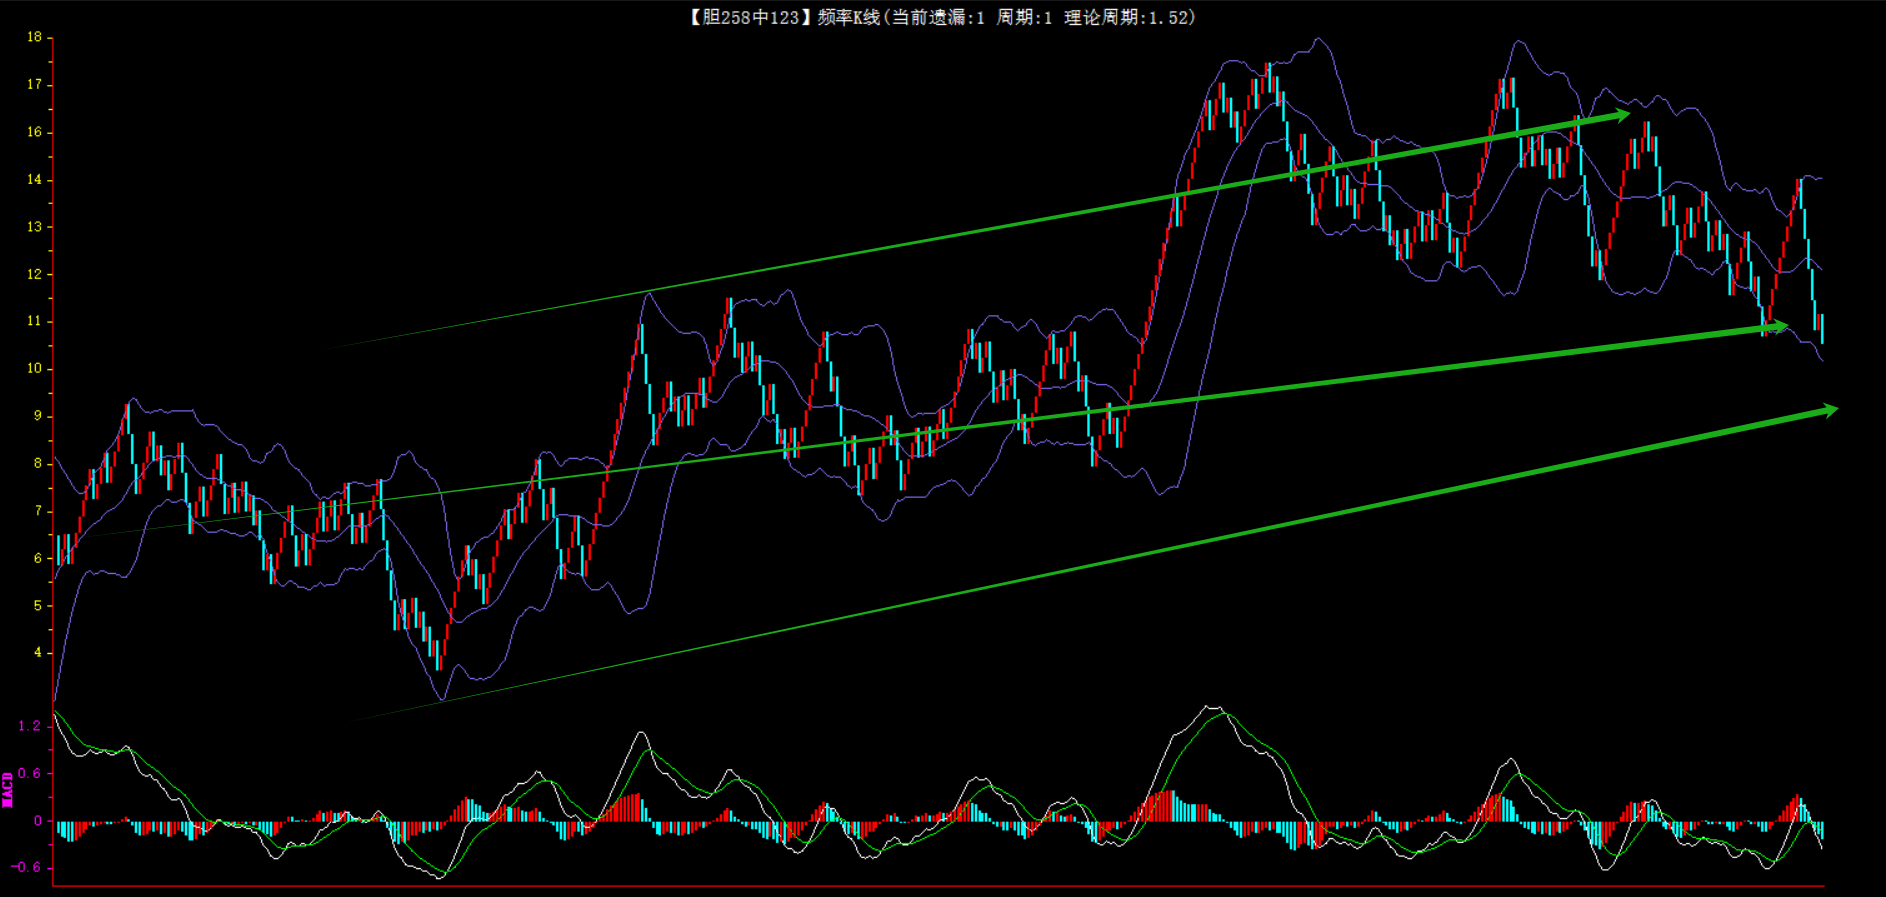Click the 10 label on price axis

tap(34, 368)
